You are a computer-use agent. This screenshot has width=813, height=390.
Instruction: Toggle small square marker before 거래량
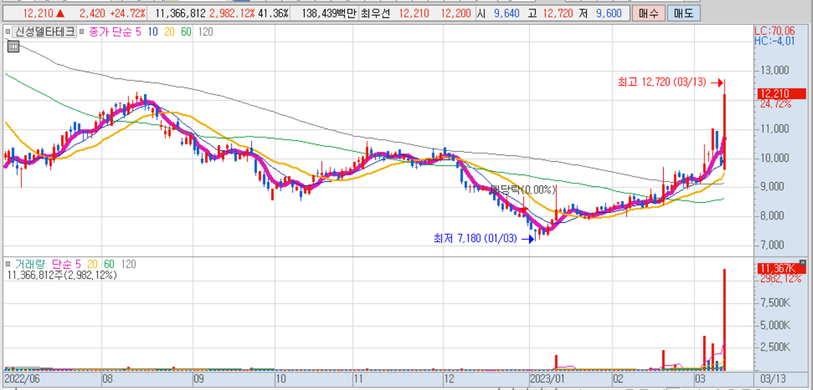8,264
